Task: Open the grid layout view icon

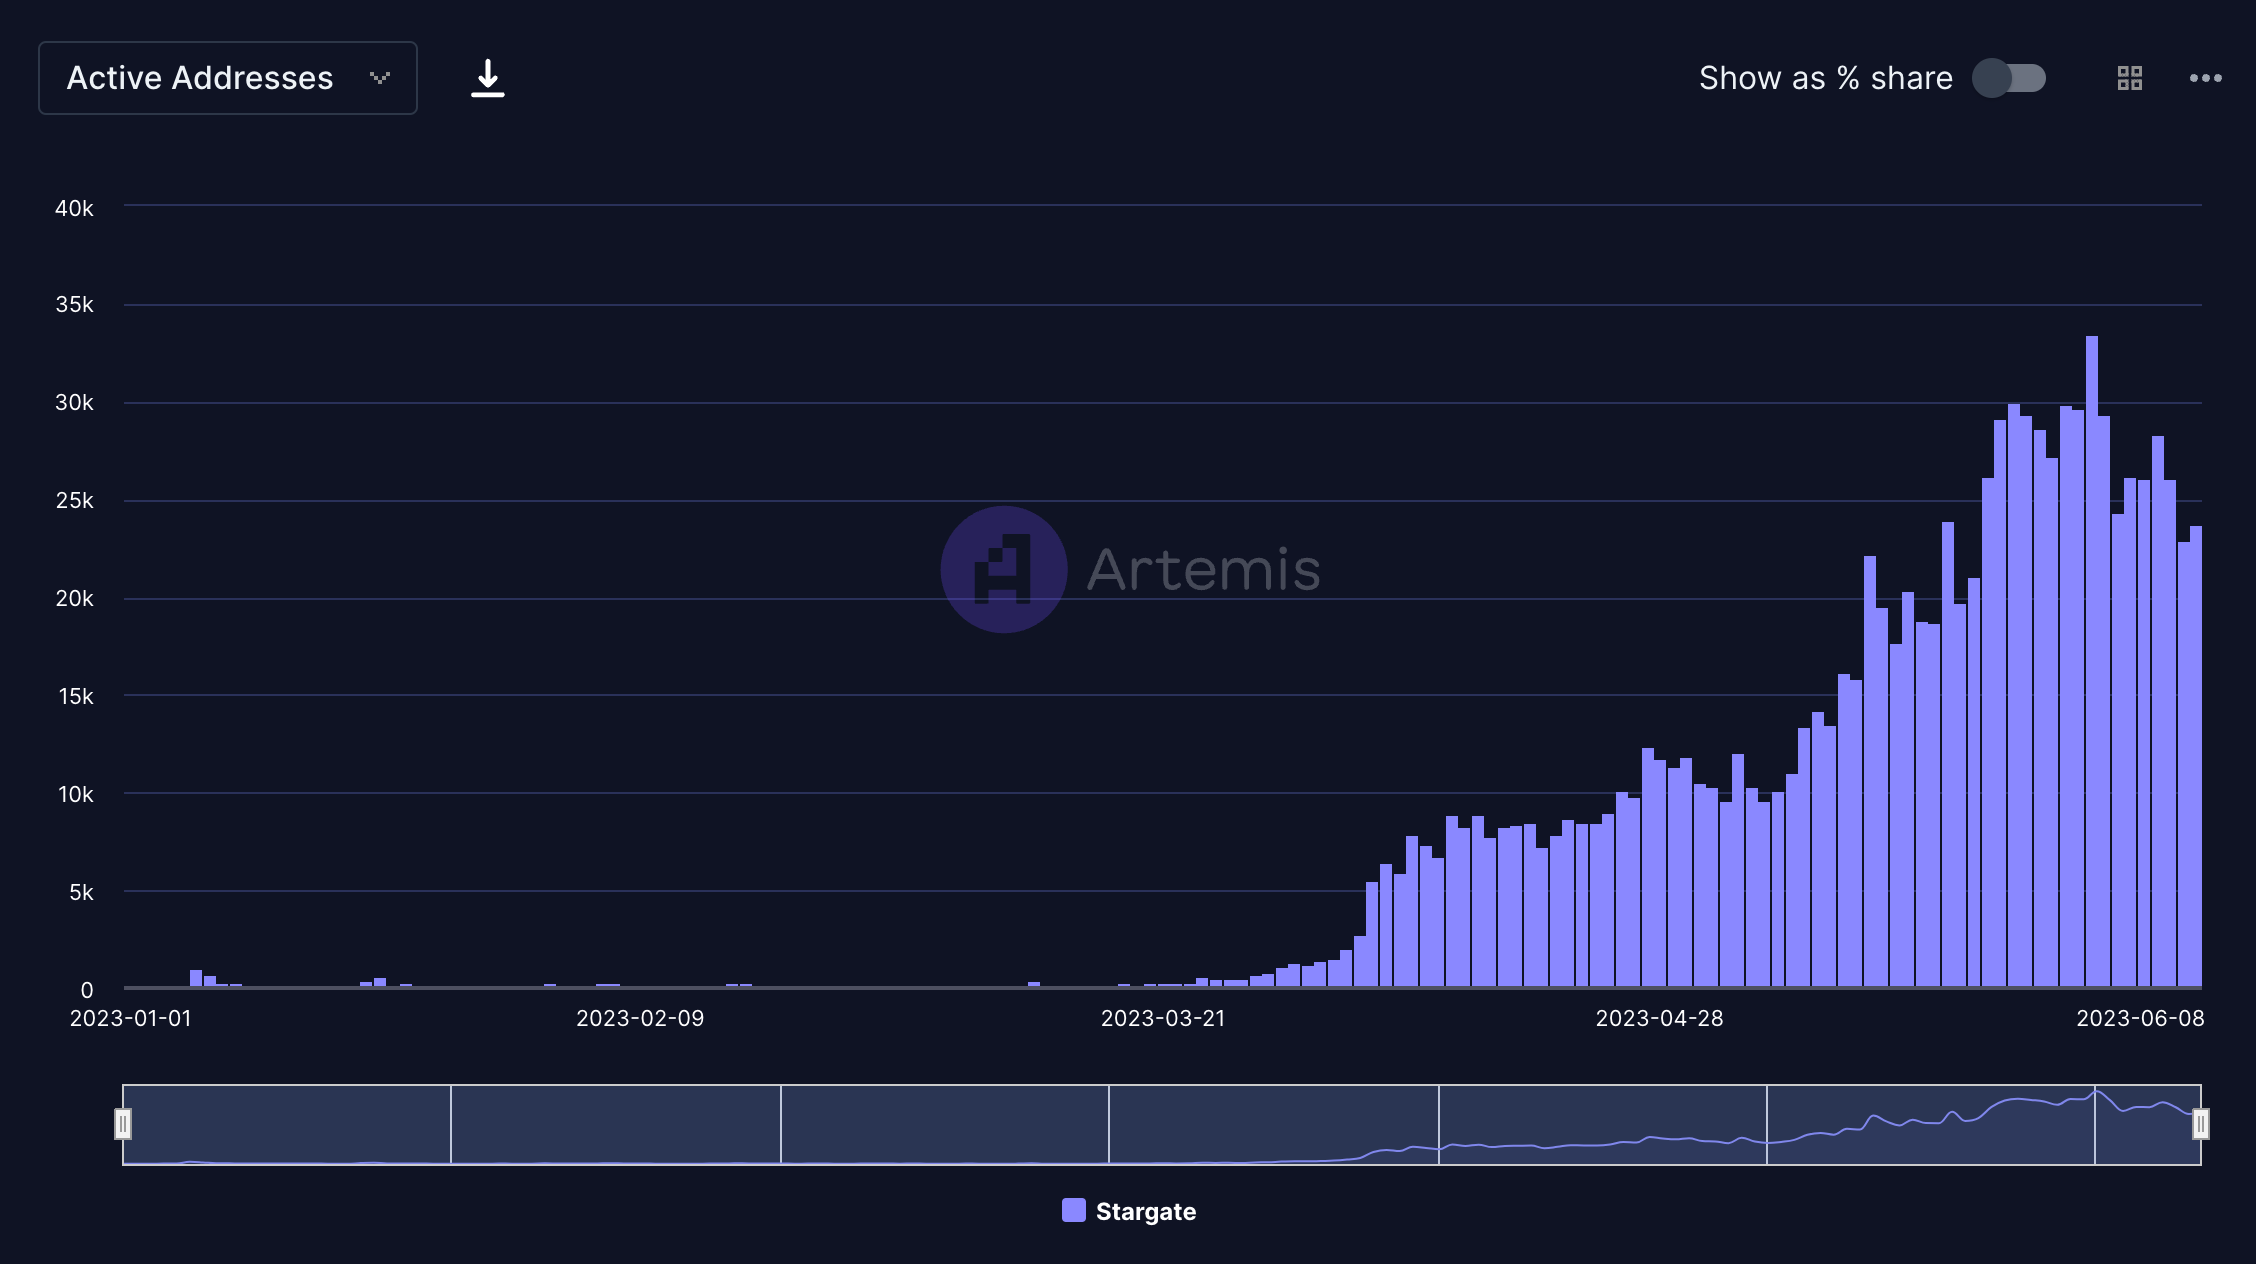Action: coord(2130,78)
